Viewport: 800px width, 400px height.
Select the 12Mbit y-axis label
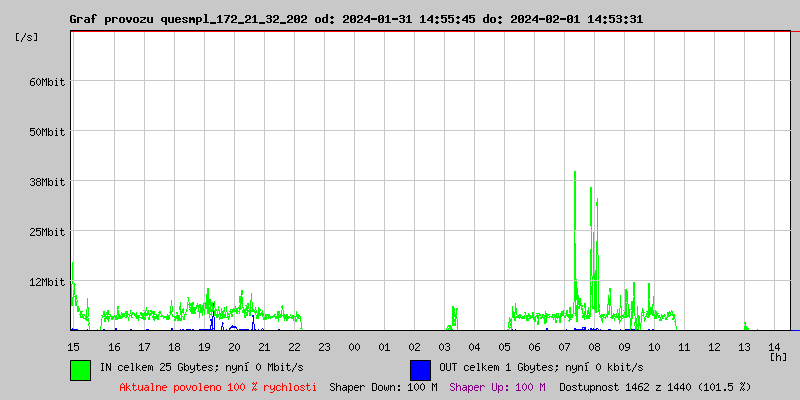pyautogui.click(x=46, y=282)
